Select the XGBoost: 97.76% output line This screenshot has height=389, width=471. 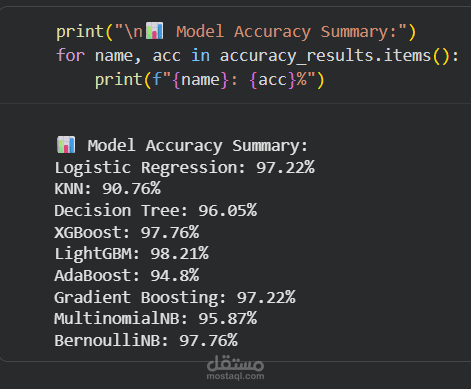127,232
